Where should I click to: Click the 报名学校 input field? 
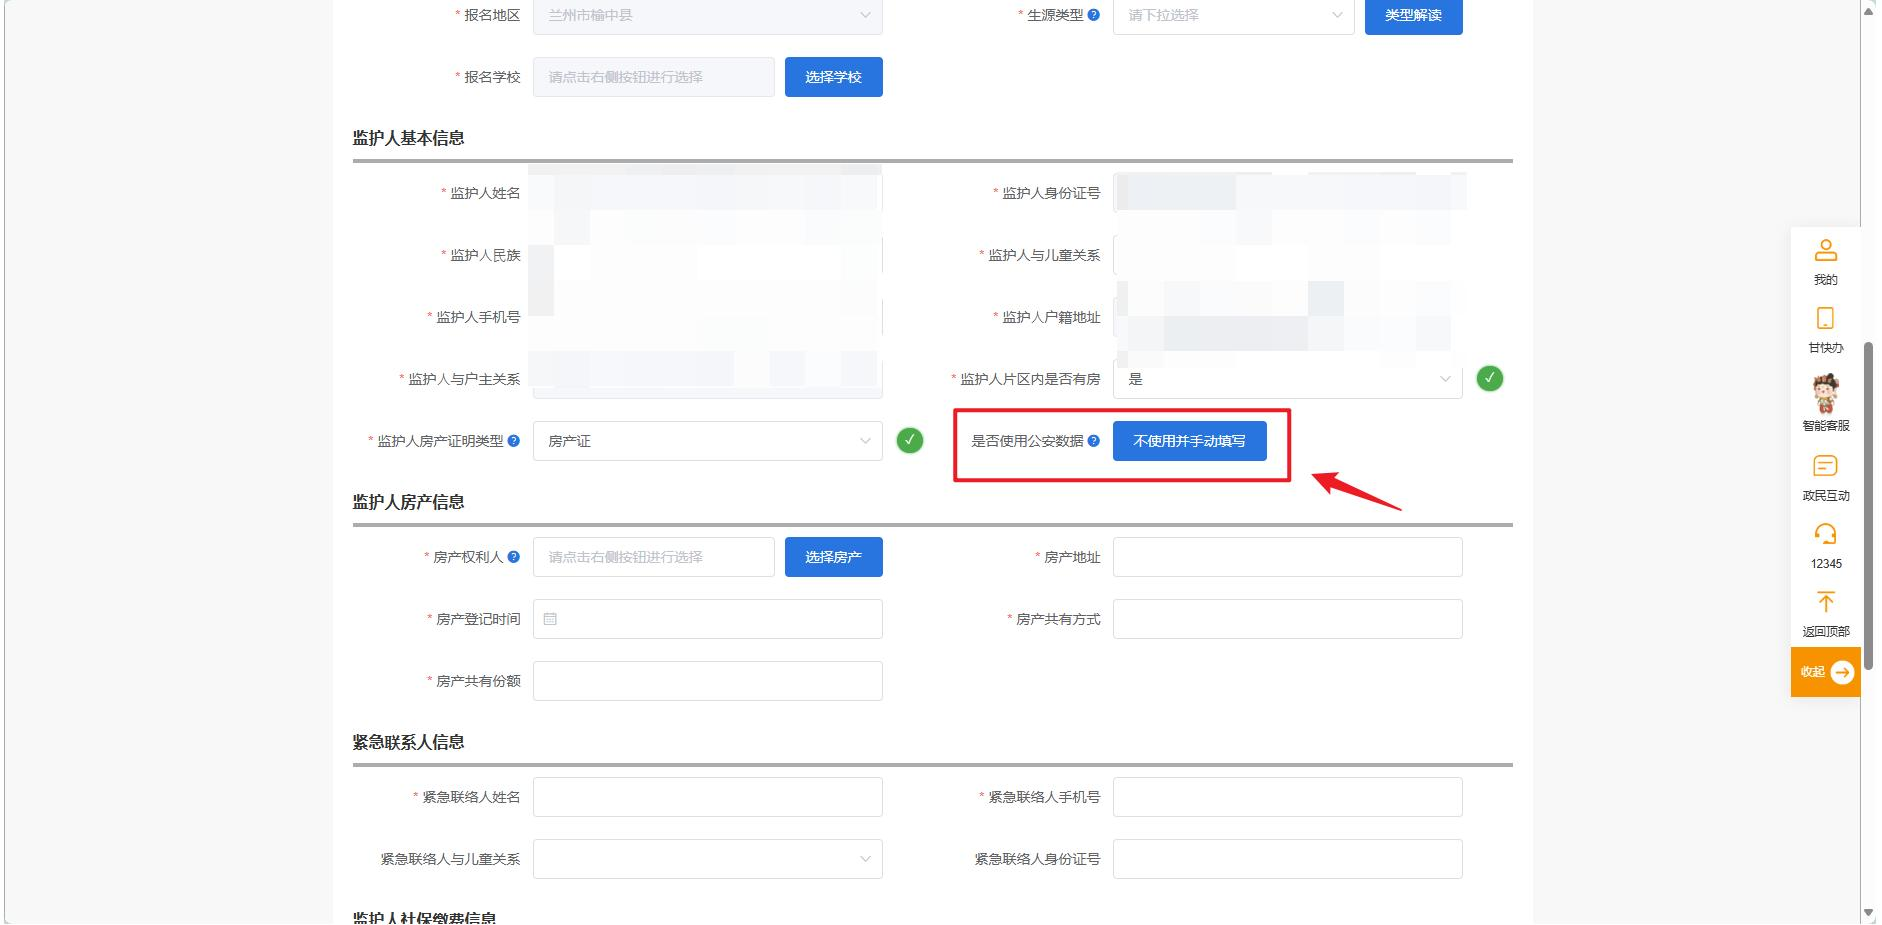(654, 77)
